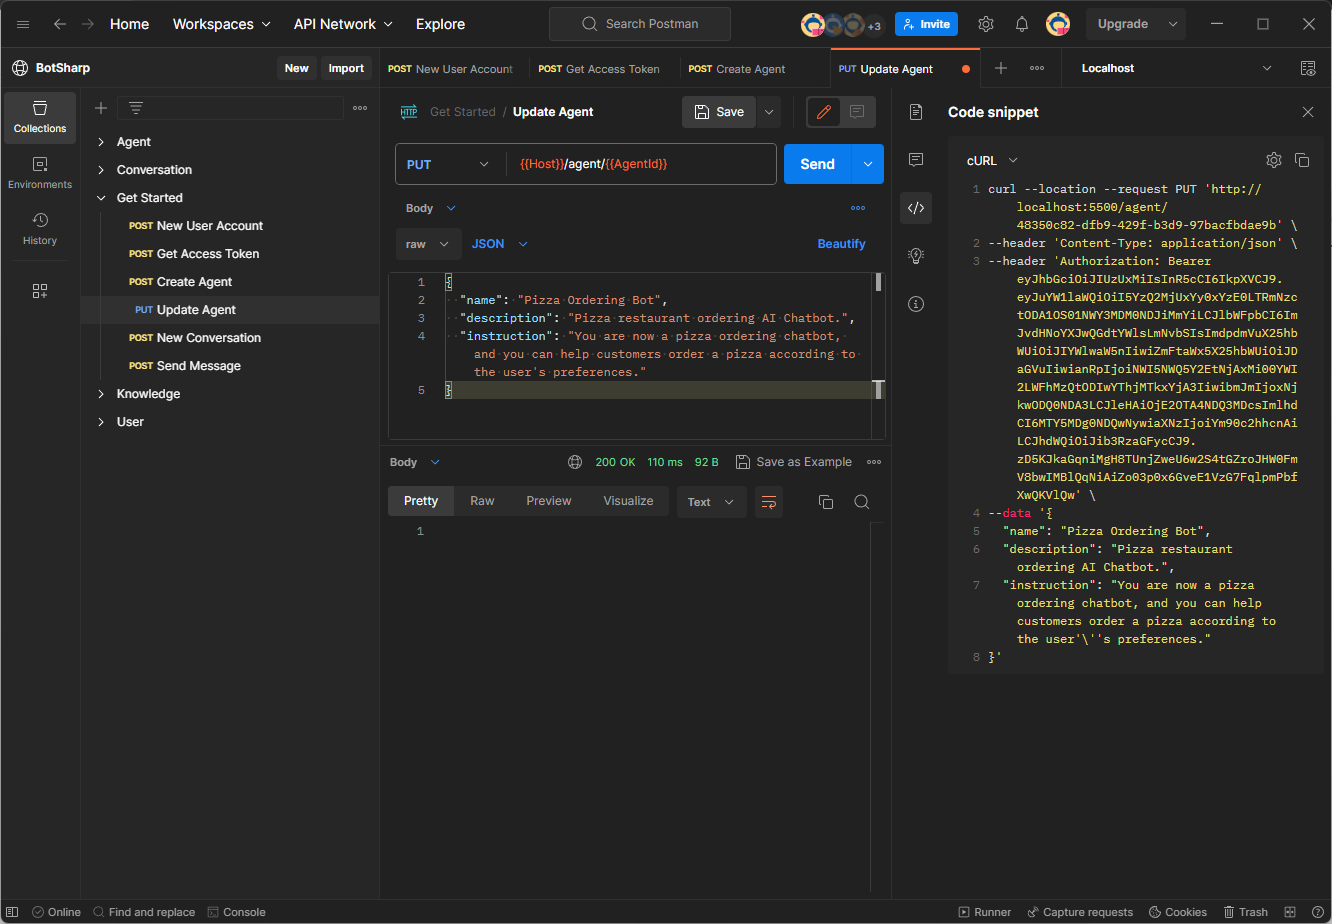
Task: Click the request URL input field
Action: [641, 164]
